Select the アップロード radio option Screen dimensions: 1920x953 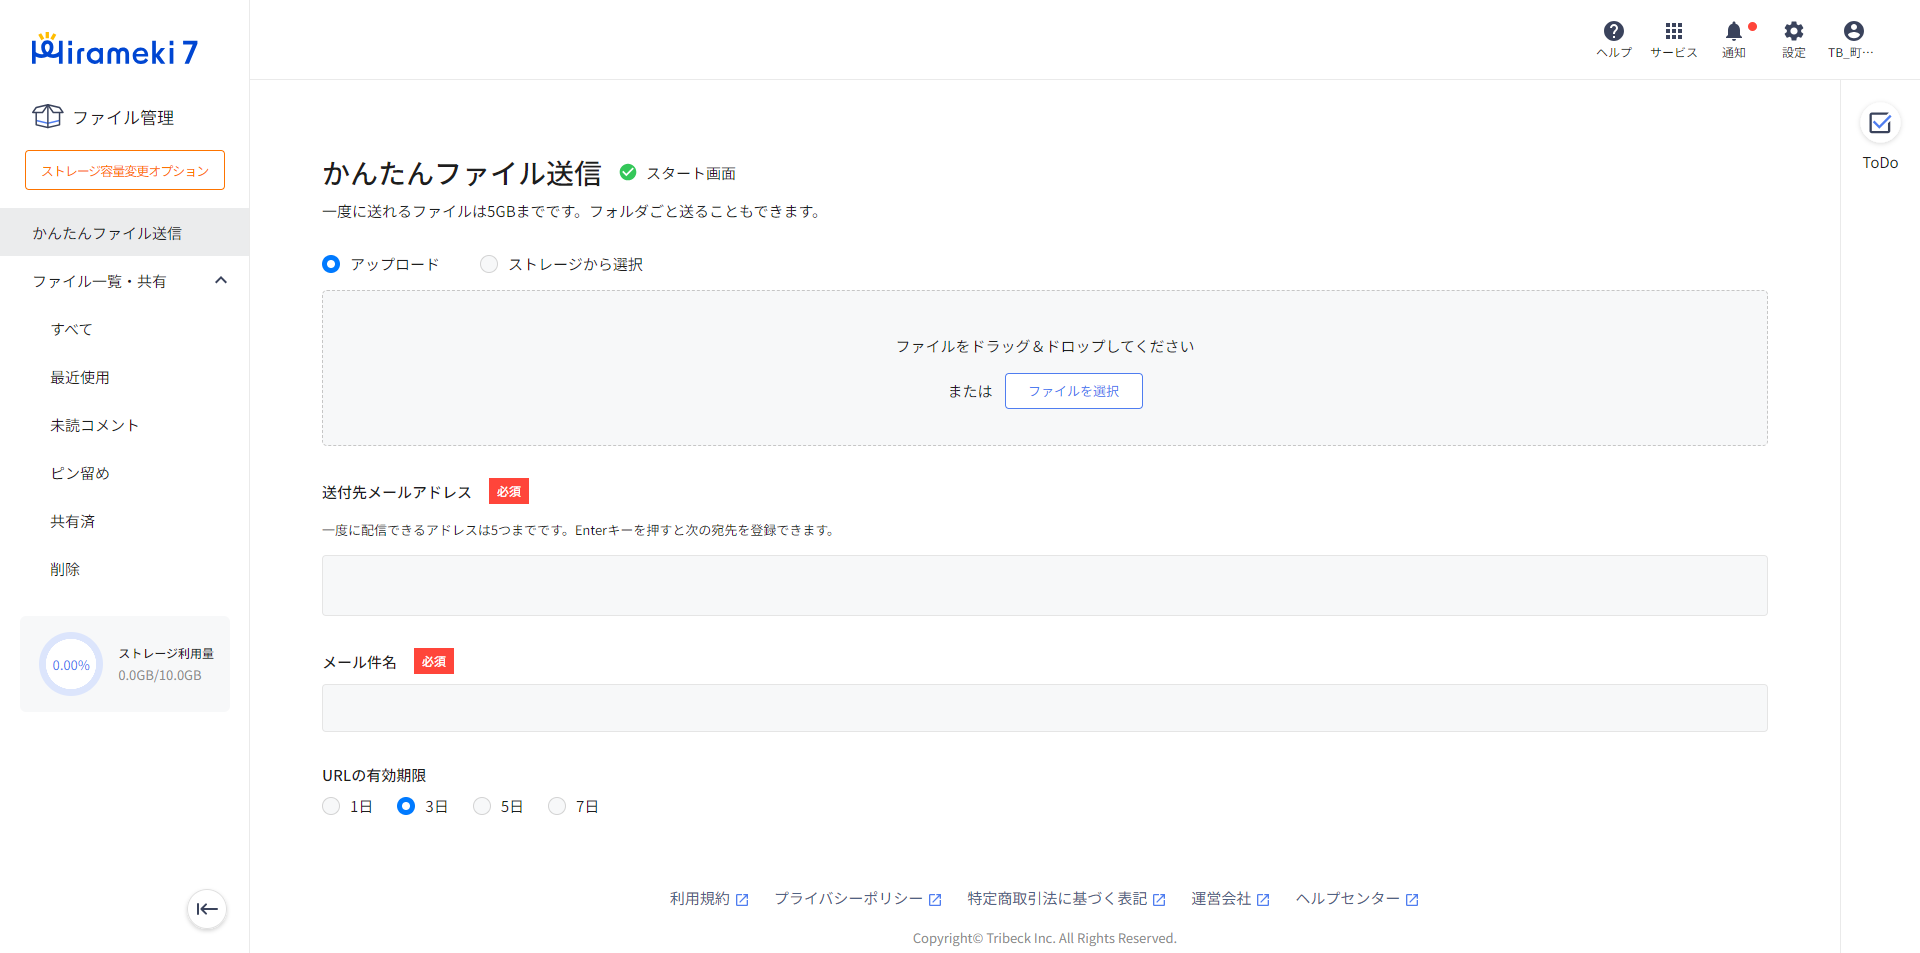(331, 264)
